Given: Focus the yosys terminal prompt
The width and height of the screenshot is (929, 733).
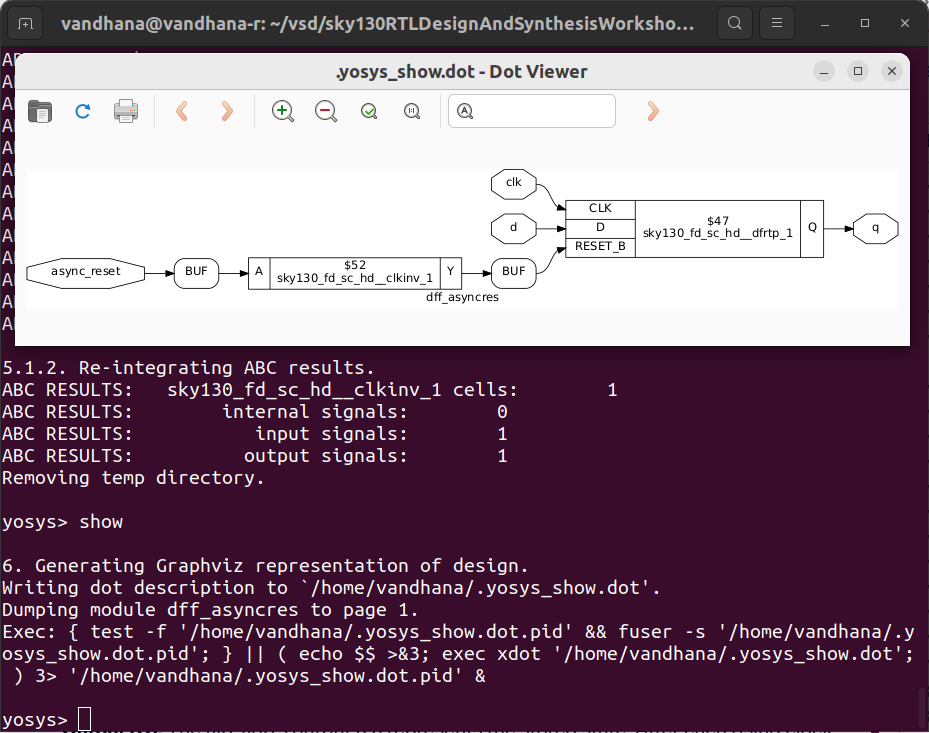Looking at the screenshot, I should 85,718.
